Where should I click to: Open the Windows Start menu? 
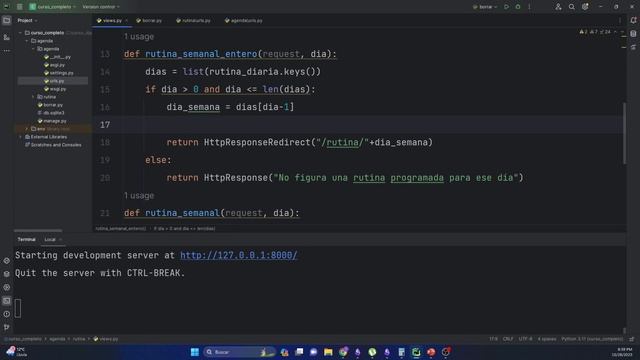click(x=195, y=352)
